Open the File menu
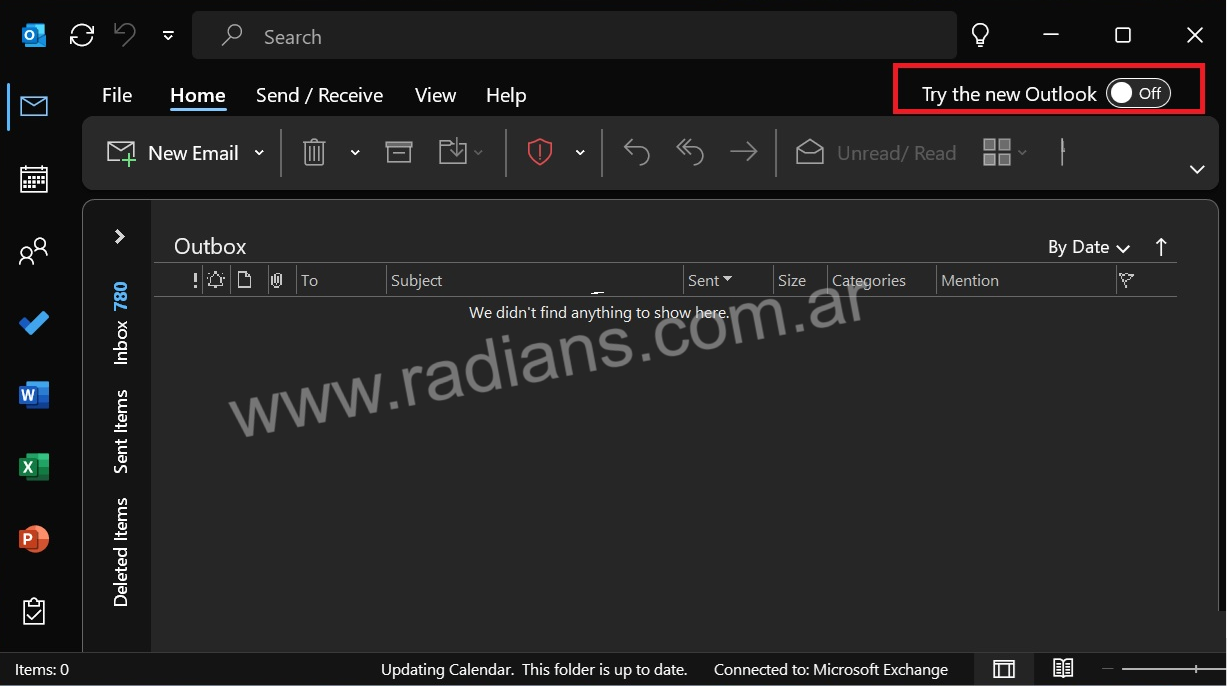 click(x=117, y=95)
